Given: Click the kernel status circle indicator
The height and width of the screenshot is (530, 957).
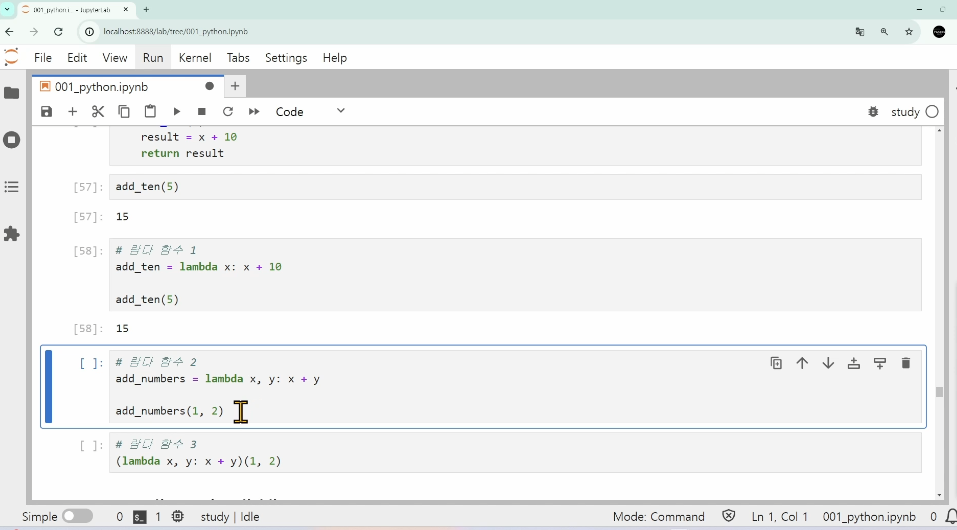Looking at the screenshot, I should [x=932, y=112].
